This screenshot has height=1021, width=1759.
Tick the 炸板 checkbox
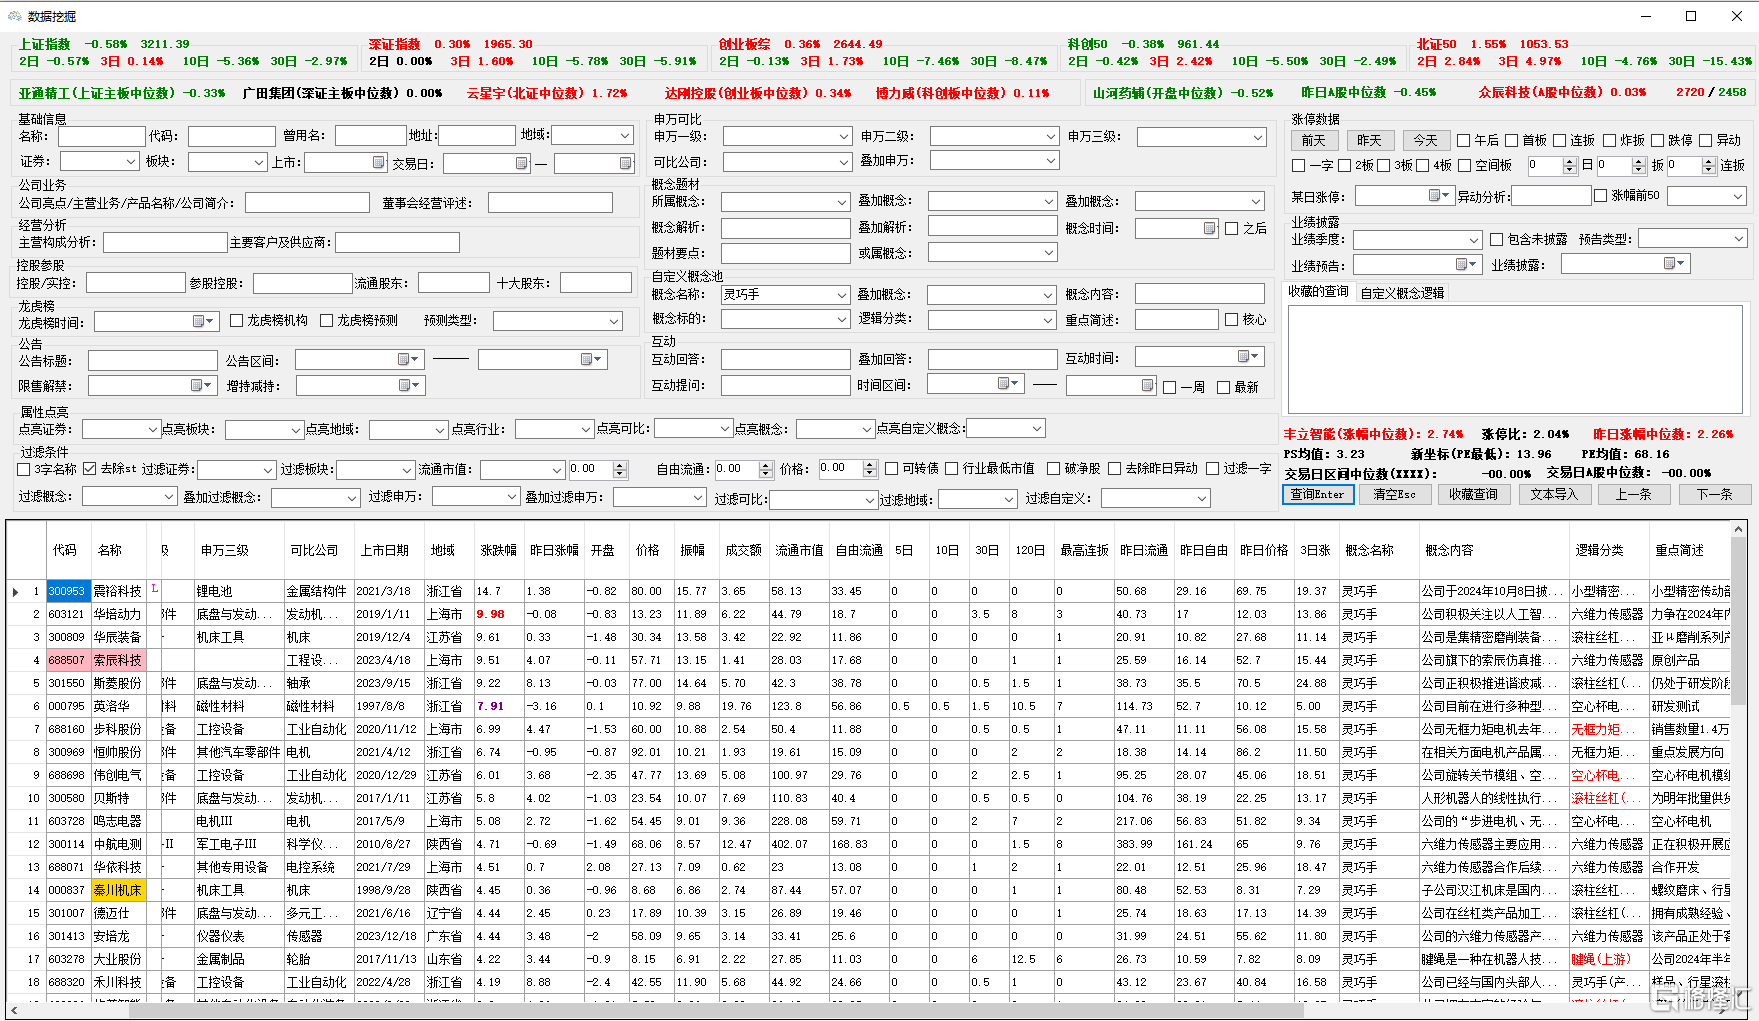point(1610,141)
